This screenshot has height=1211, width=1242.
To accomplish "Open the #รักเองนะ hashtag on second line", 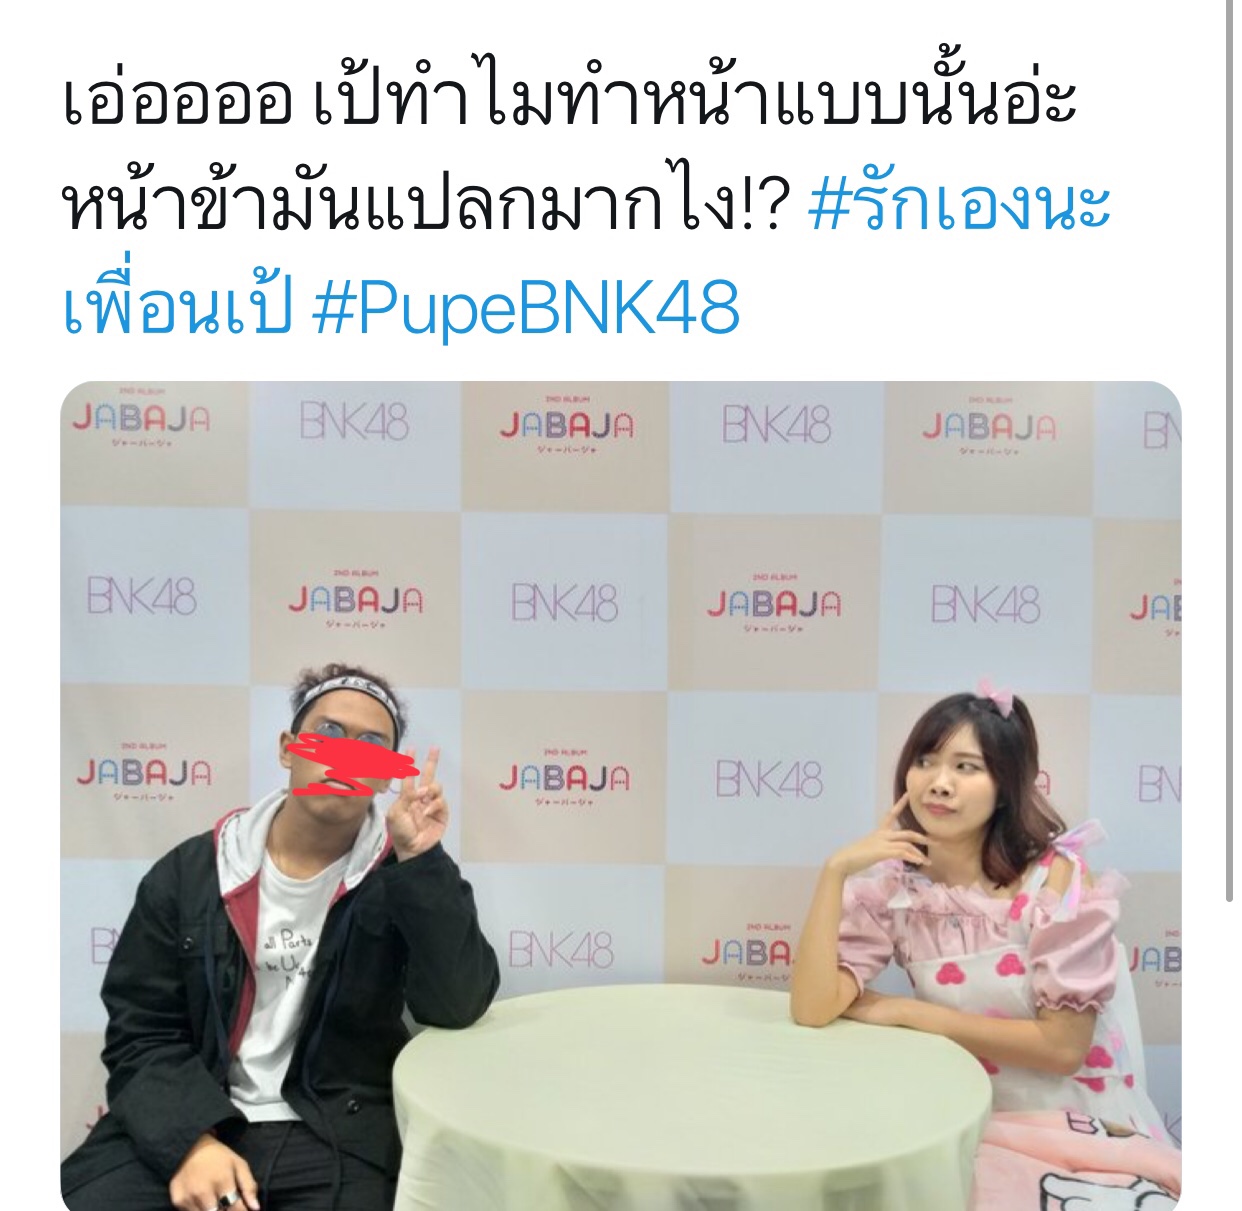I will pyautogui.click(x=959, y=204).
